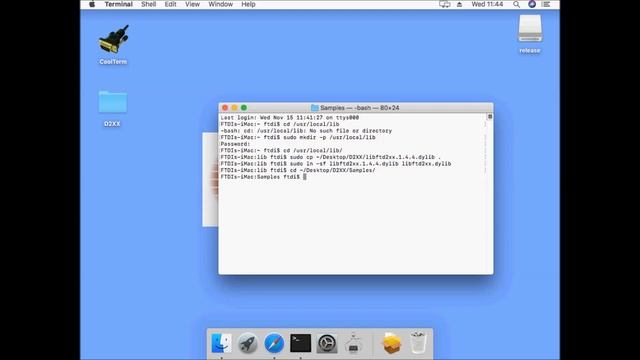640x360 pixels.
Task: Click the 'sudo cp' libftd2xx command line
Action: pyautogui.click(x=331, y=157)
